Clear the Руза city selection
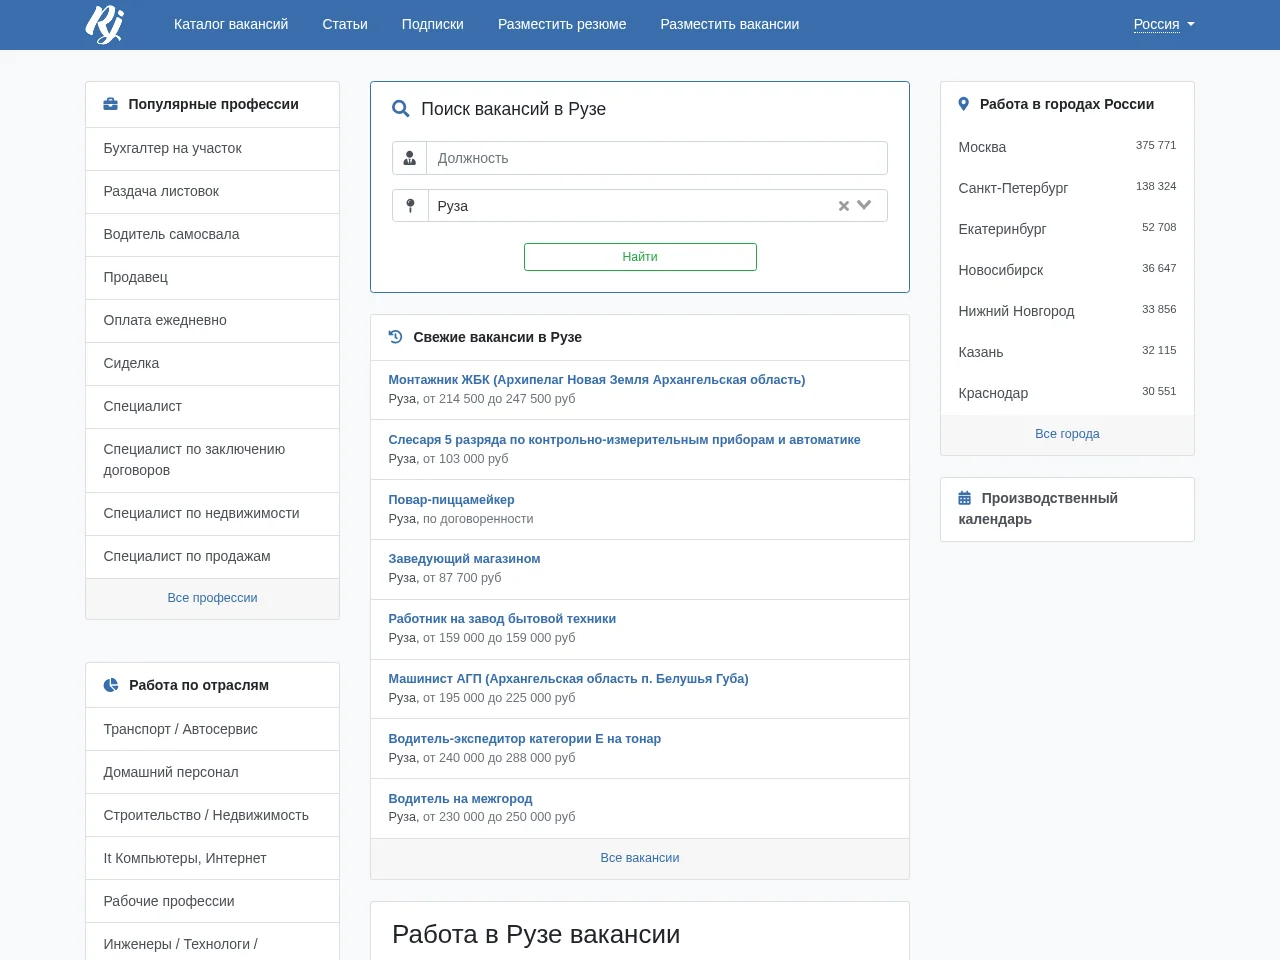Screen dimensions: 1280x960 coord(844,206)
